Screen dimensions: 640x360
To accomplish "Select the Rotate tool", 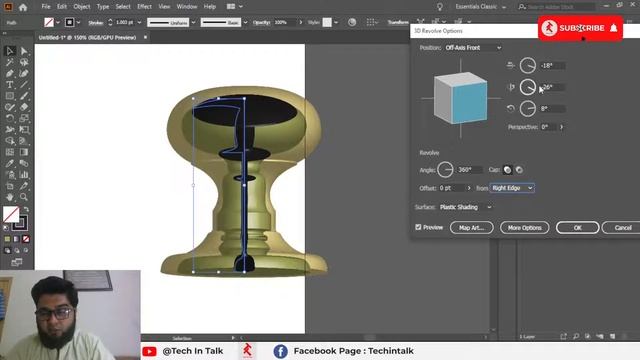I will 10,118.
